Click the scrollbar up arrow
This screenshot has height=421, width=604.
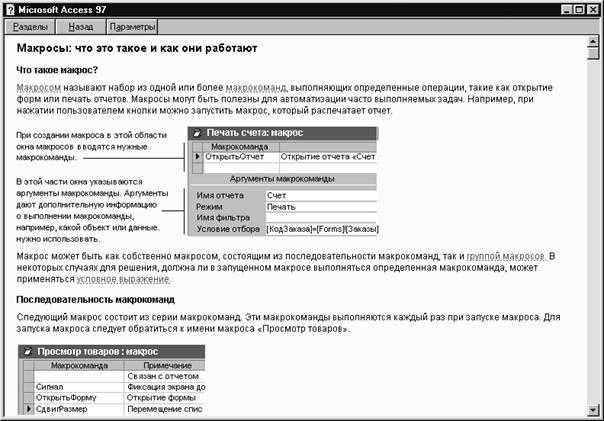pyautogui.click(x=593, y=41)
